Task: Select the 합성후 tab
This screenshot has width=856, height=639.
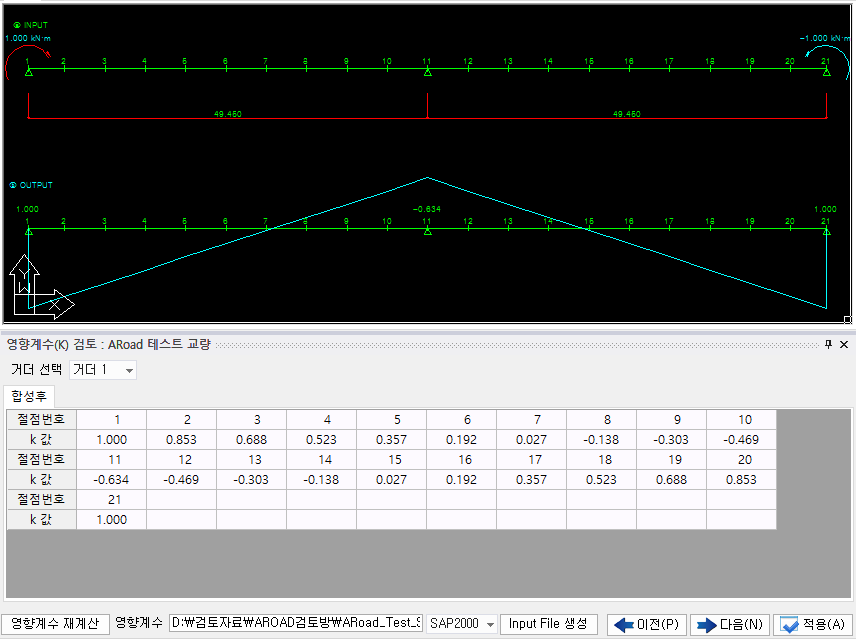Action: tap(29, 396)
